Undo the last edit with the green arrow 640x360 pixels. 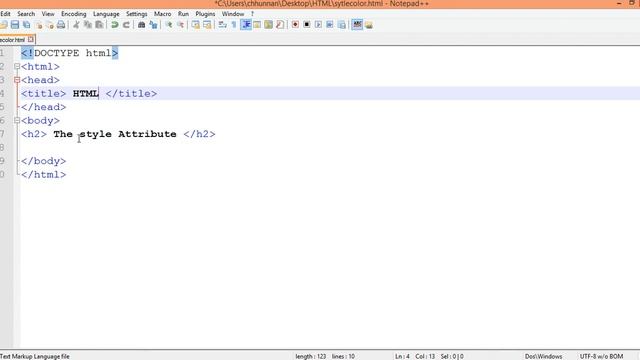[x=115, y=25]
